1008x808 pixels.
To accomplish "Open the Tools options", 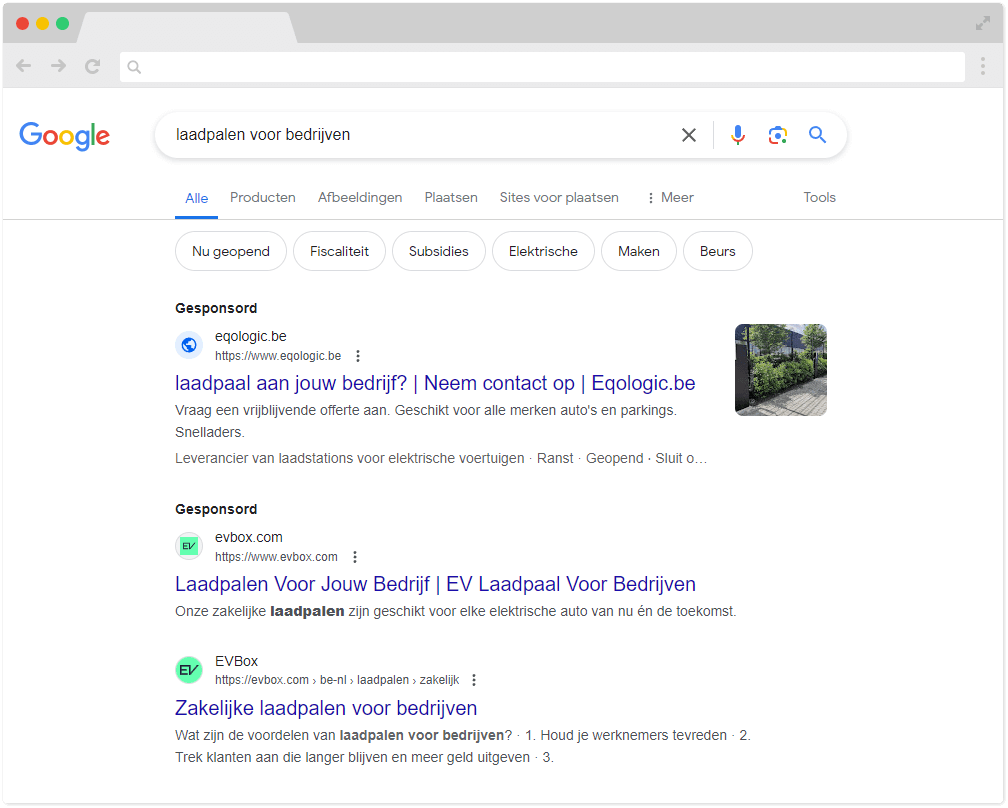I will click(x=819, y=197).
